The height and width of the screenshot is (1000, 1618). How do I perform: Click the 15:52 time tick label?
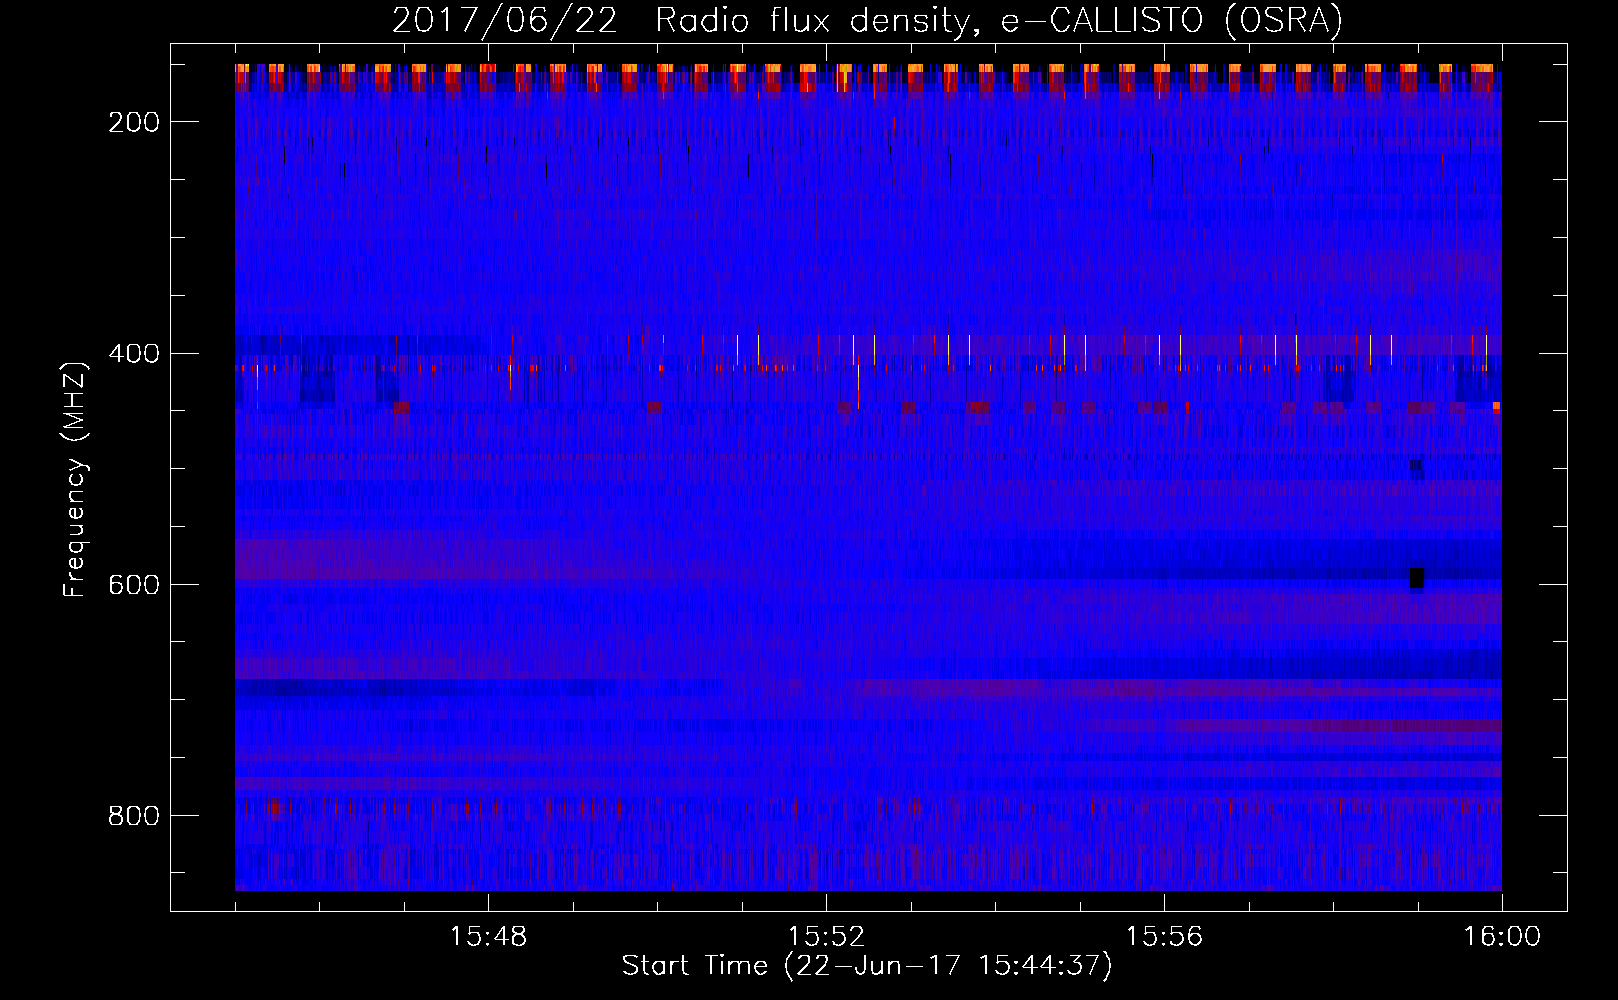pos(826,937)
